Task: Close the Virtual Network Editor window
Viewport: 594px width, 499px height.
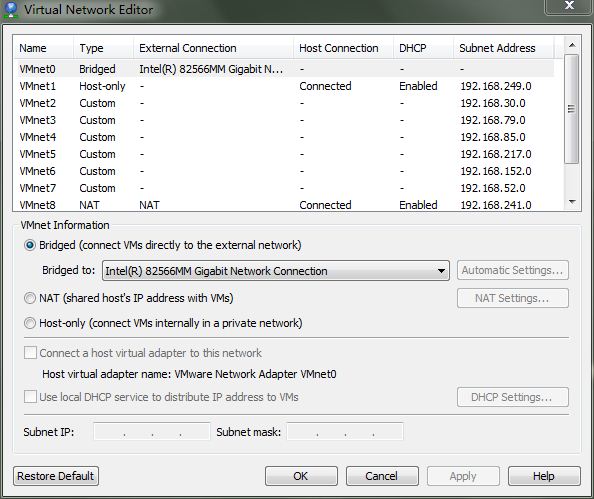Action: 569,6
